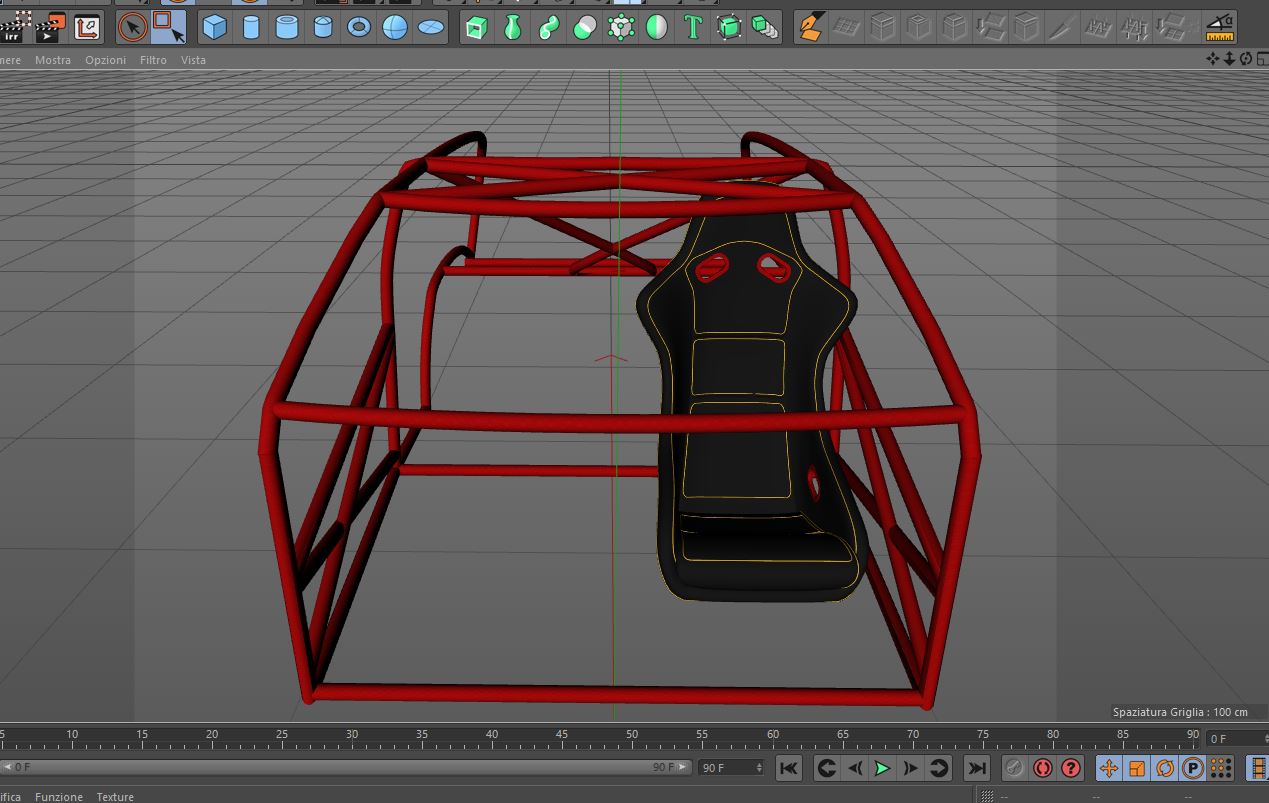1269x803 pixels.
Task: Toggle Parameter (P) keyframe recording
Action: tap(1193, 768)
